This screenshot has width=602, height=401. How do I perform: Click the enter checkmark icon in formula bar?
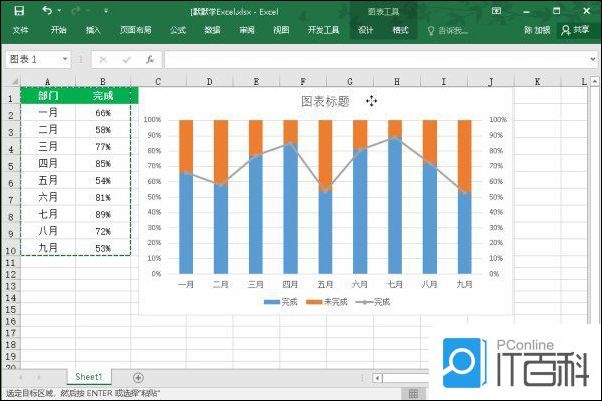(126, 60)
